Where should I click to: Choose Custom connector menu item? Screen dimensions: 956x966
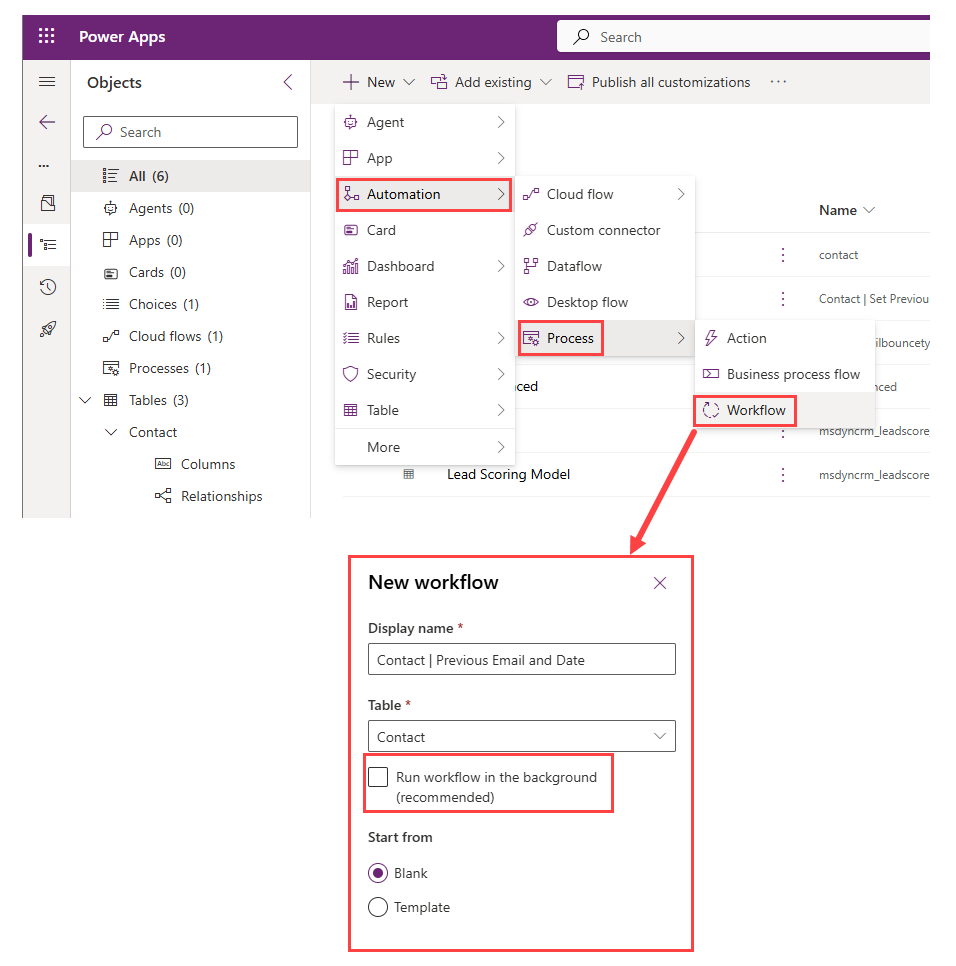(604, 230)
